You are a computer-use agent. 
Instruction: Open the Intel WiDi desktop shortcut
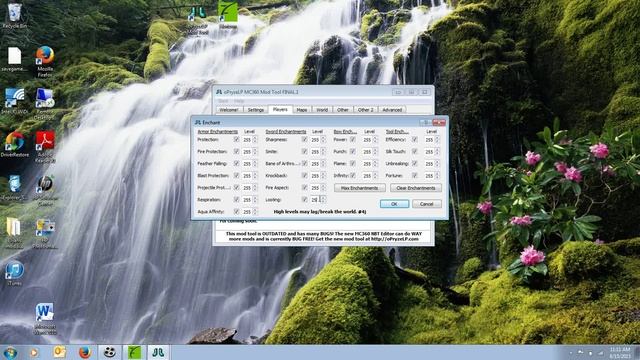(14, 100)
